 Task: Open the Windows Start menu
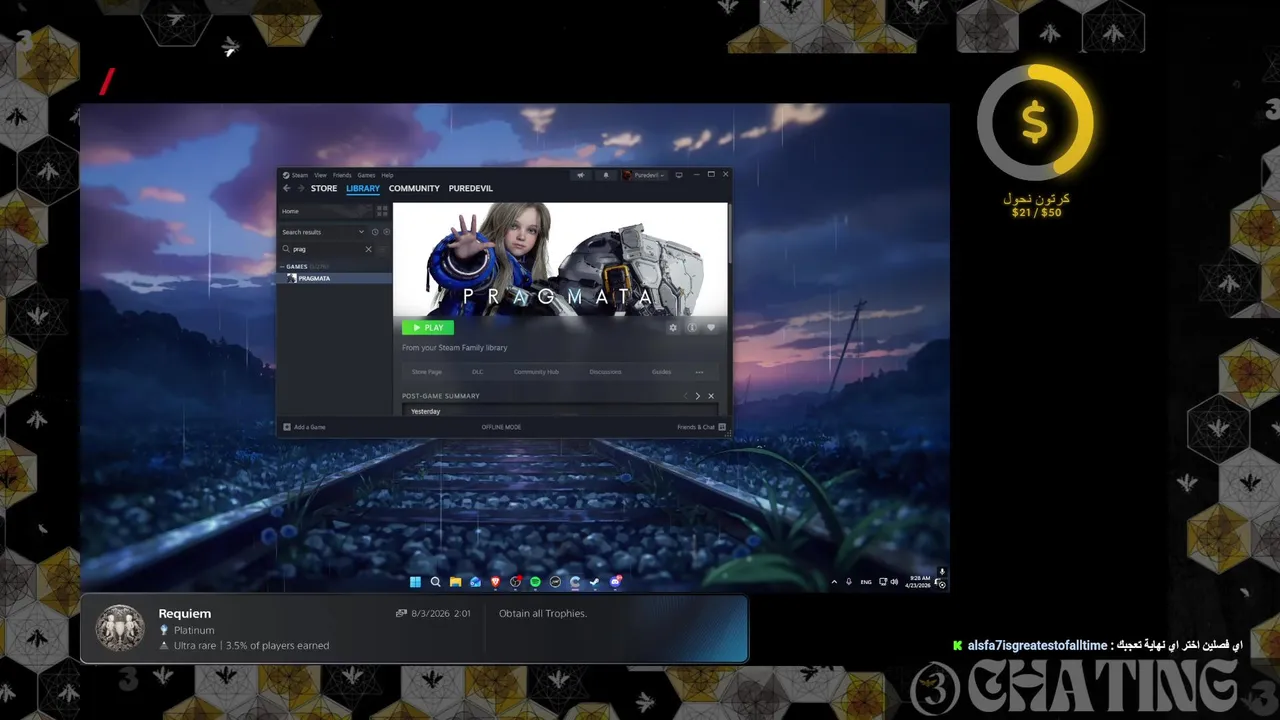tap(415, 582)
